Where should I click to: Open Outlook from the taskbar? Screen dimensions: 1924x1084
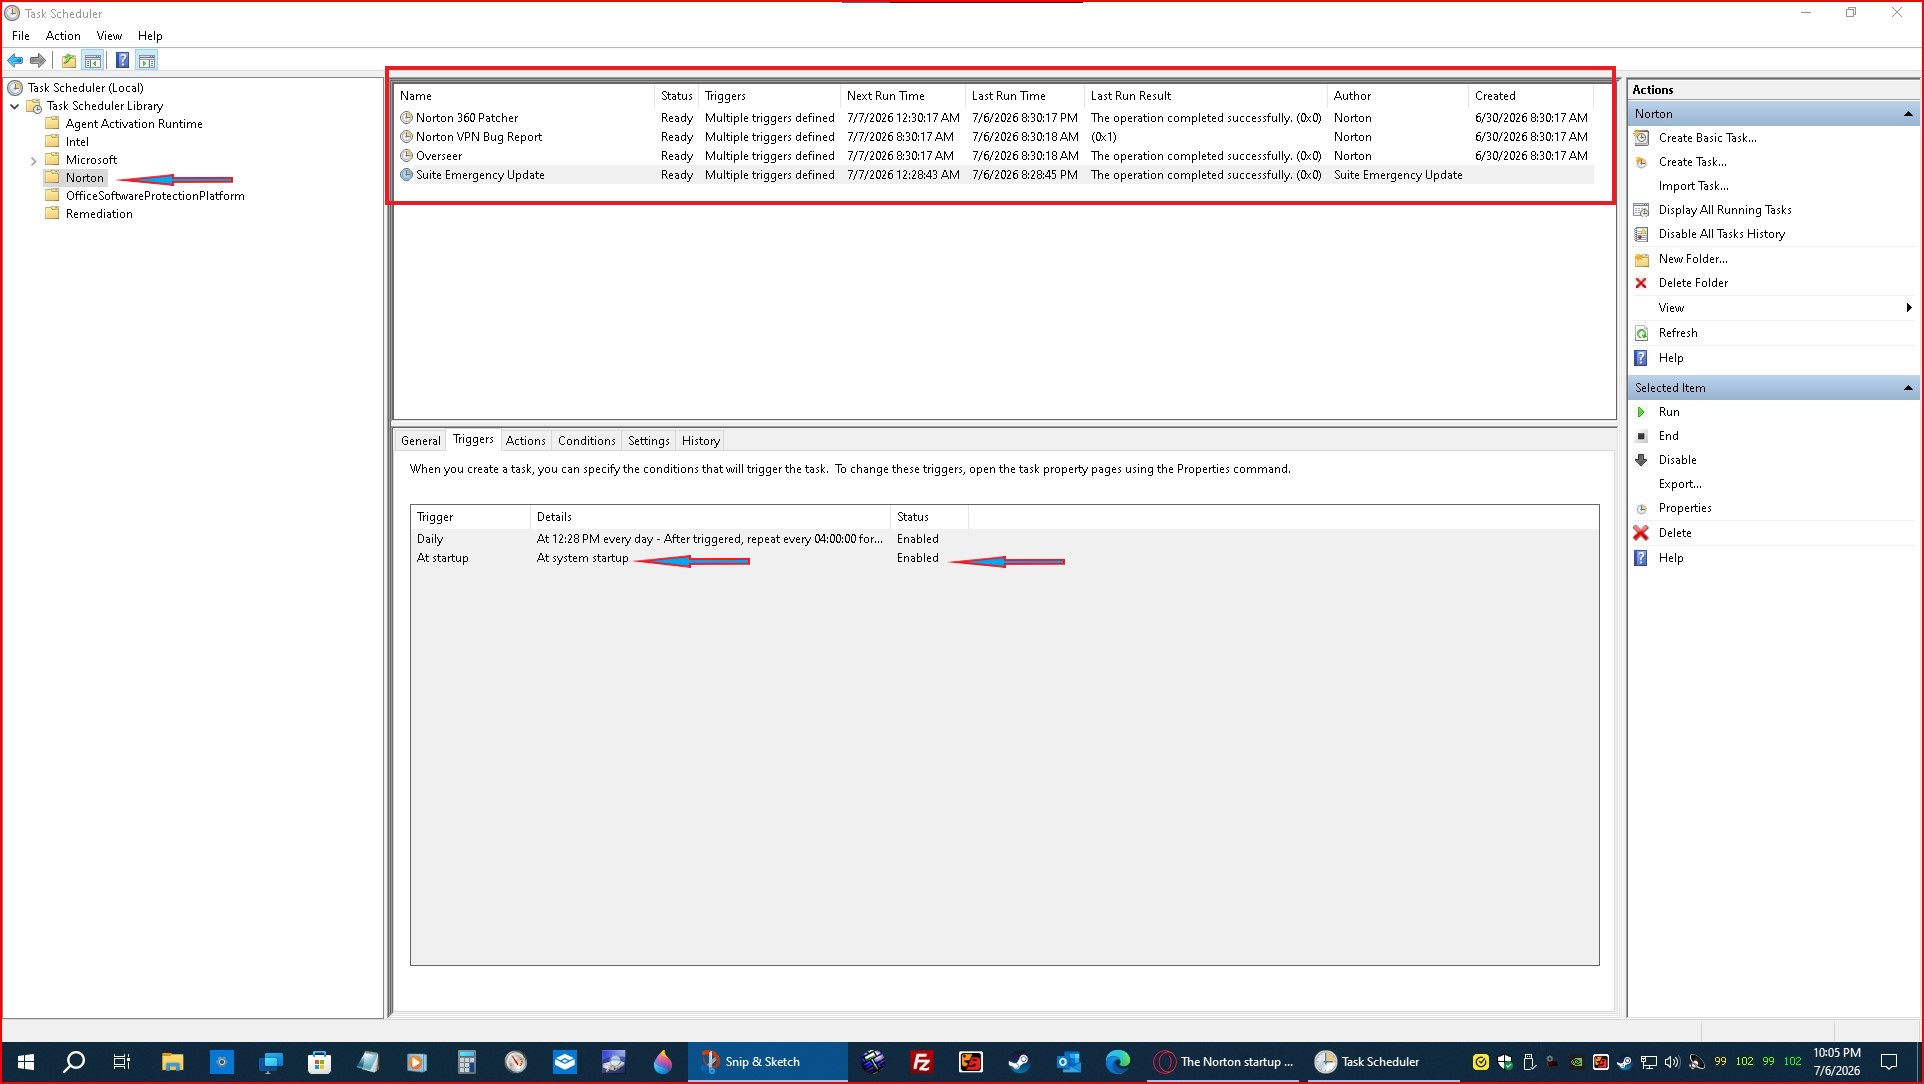1068,1062
